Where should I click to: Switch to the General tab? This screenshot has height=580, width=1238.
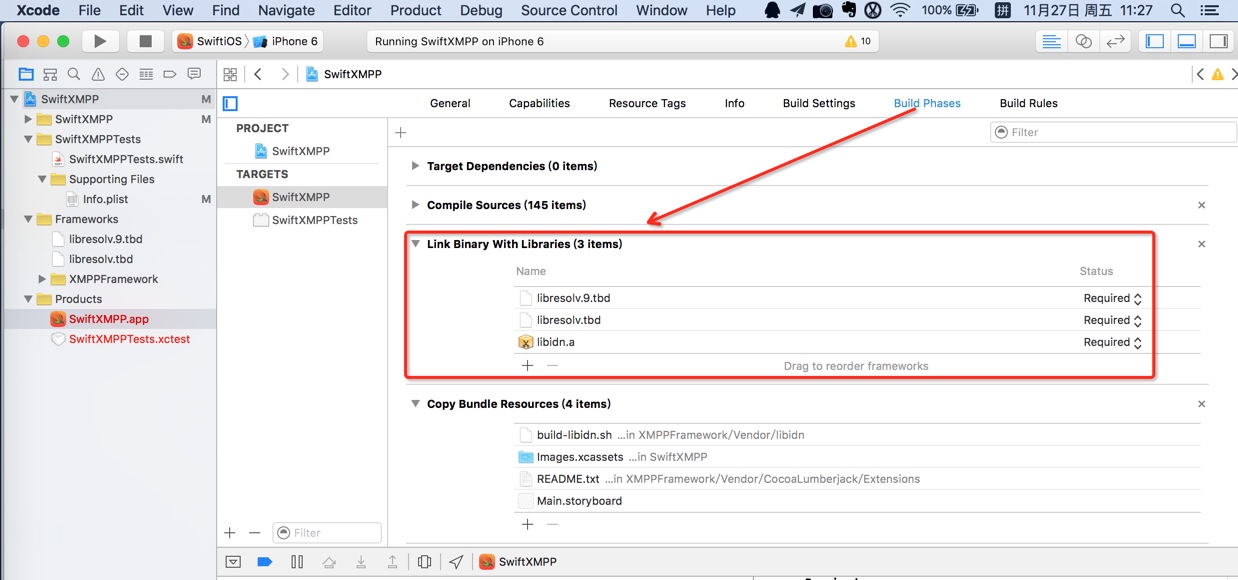pos(450,103)
